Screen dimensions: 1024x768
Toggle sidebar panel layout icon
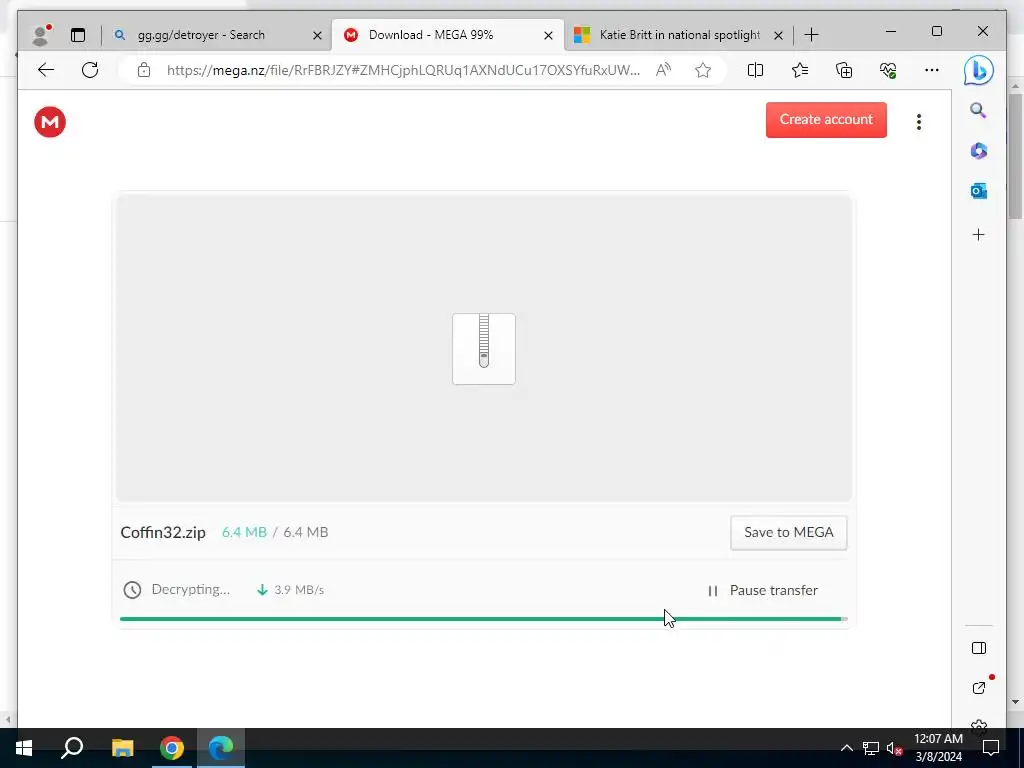978,648
